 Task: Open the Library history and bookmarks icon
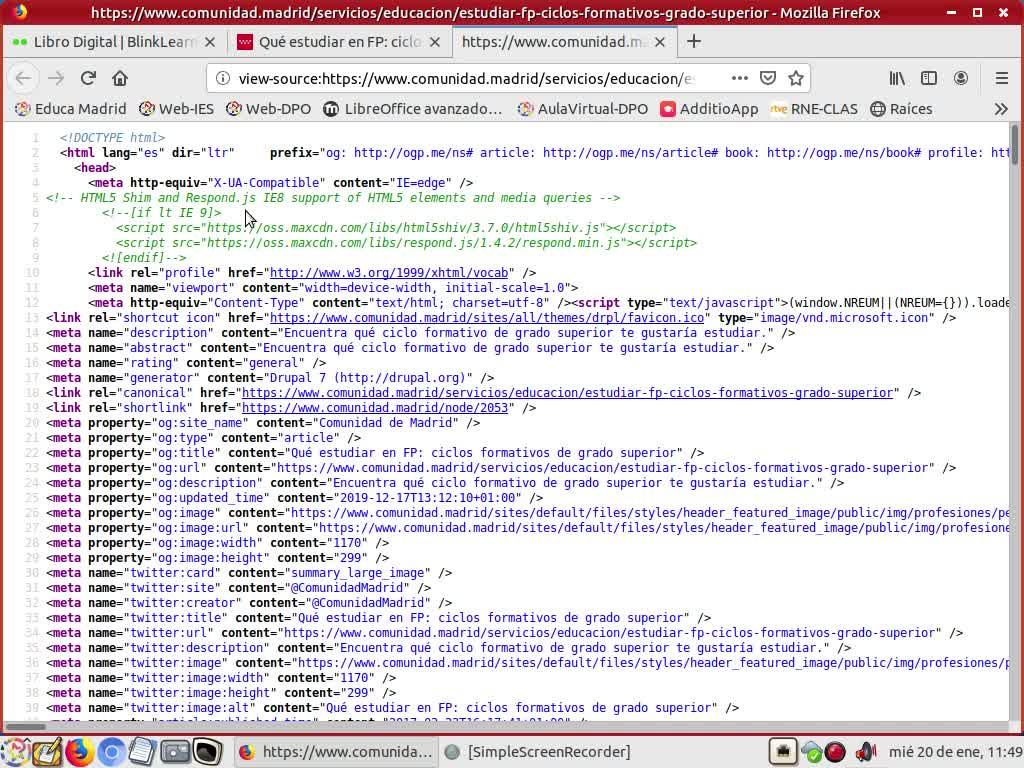pyautogui.click(x=897, y=78)
